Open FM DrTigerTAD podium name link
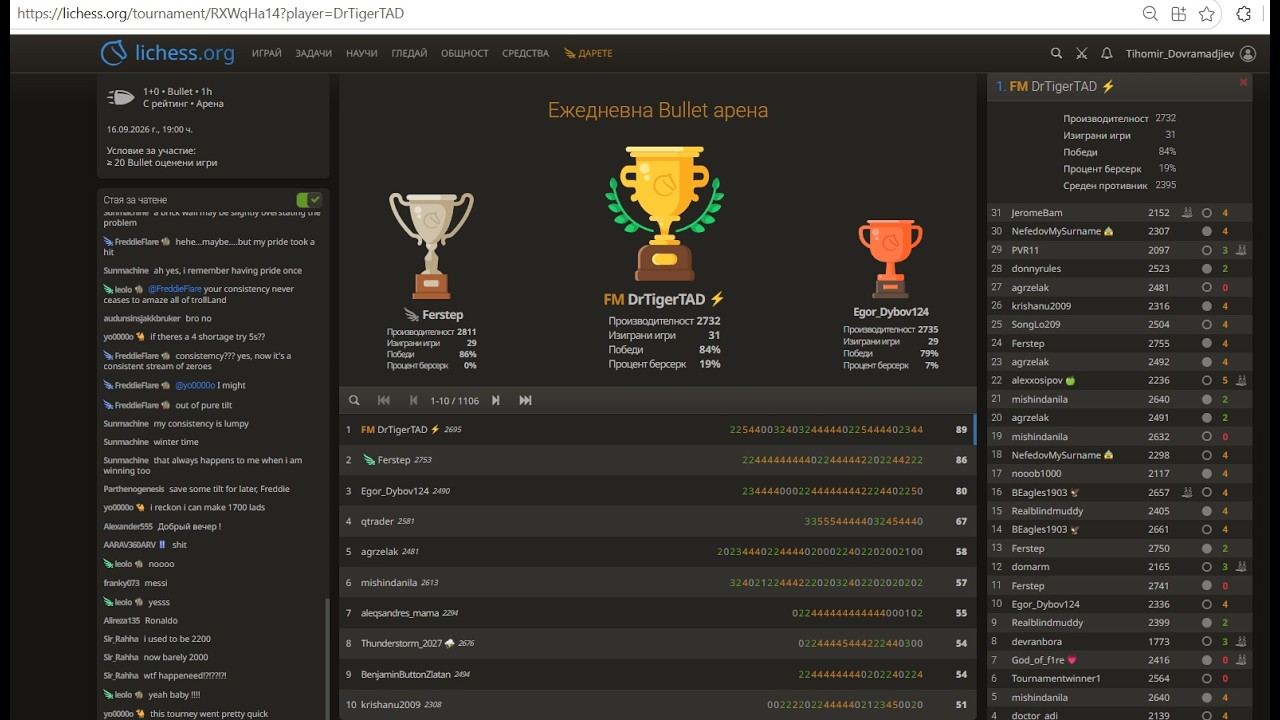 pos(664,299)
